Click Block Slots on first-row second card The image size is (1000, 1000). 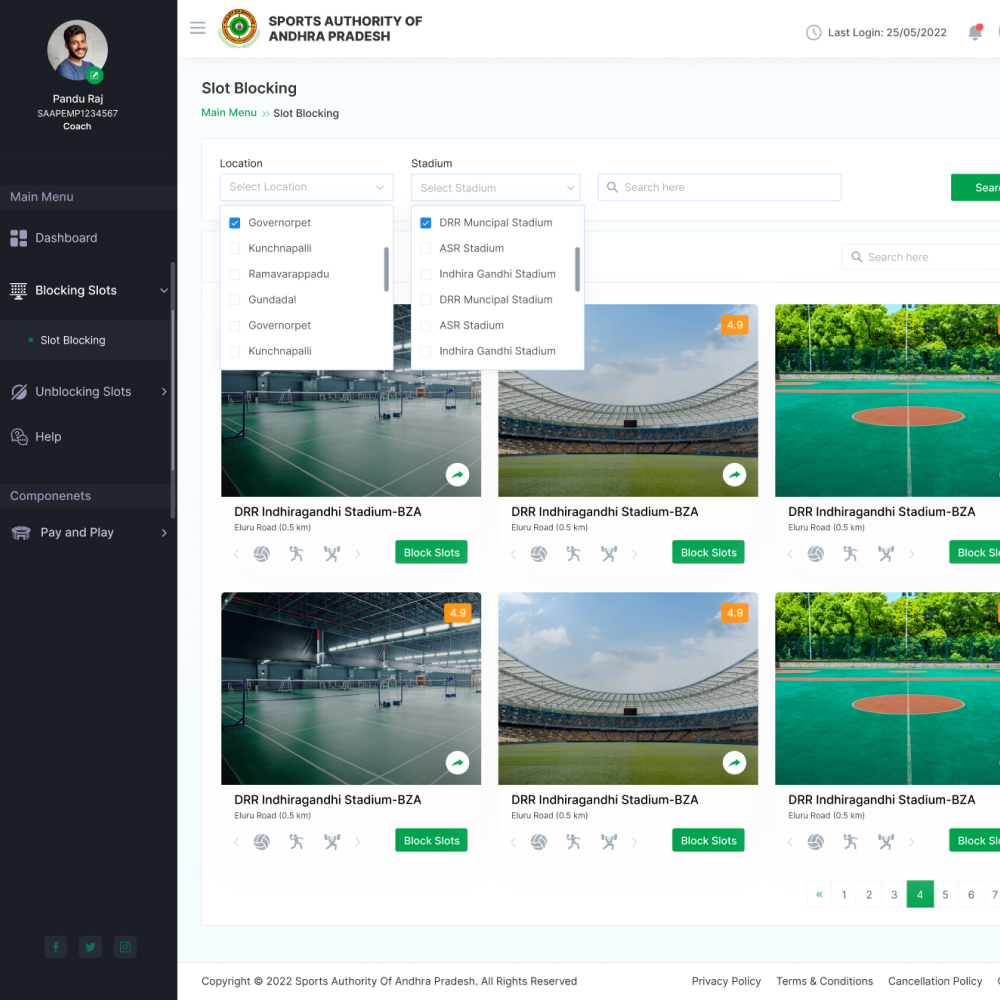pyautogui.click(x=708, y=552)
